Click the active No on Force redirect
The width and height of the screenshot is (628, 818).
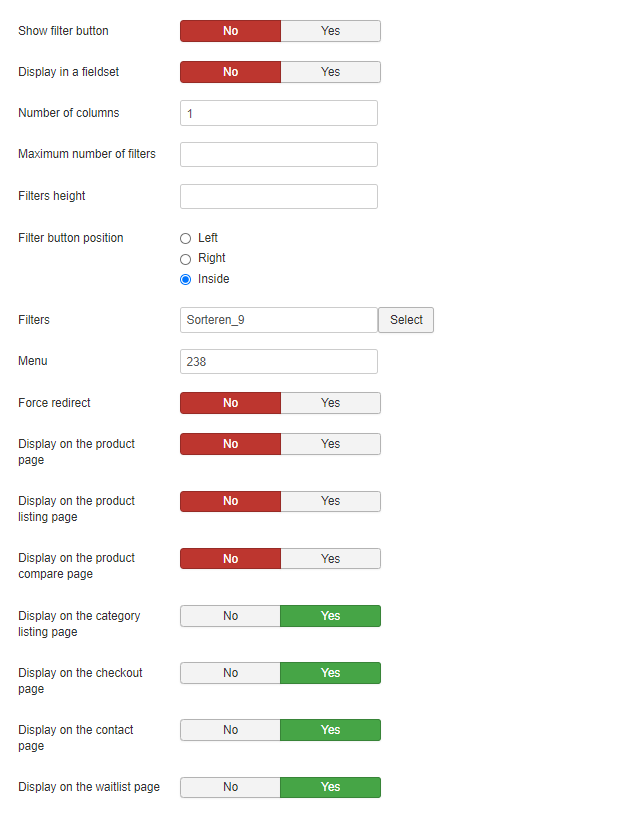231,403
